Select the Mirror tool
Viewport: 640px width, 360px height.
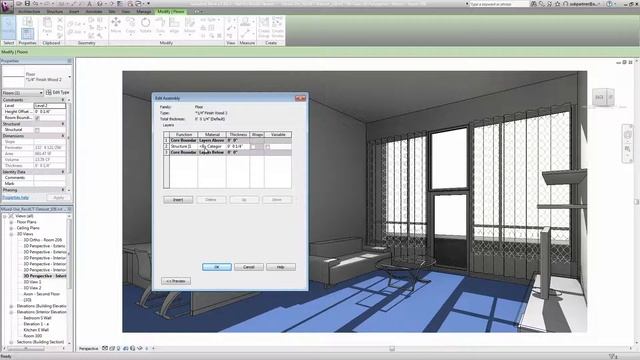click(190, 25)
